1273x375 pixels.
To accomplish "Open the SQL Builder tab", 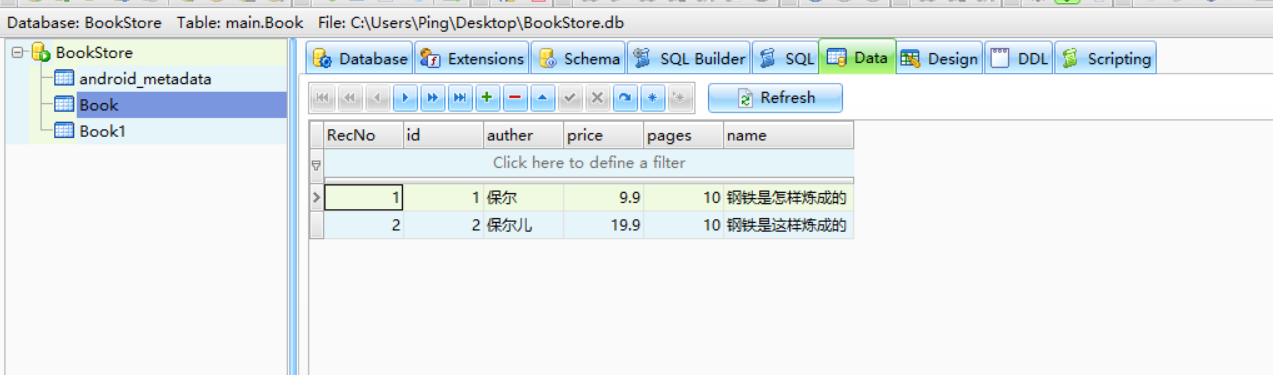I will [689, 59].
